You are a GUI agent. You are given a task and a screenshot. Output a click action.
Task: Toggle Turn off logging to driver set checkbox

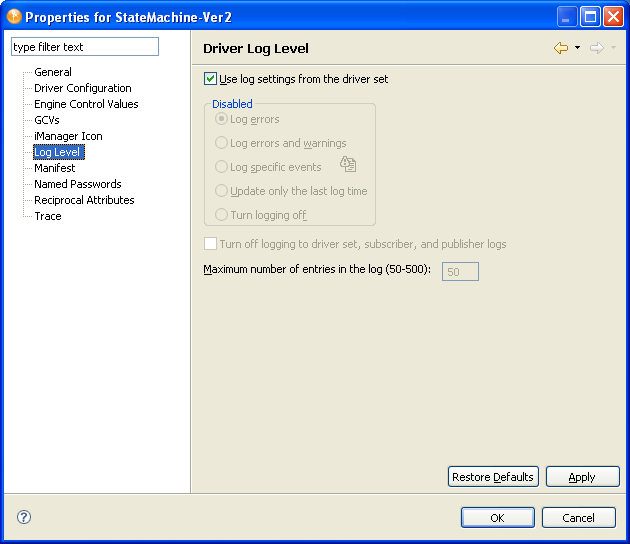(x=210, y=243)
